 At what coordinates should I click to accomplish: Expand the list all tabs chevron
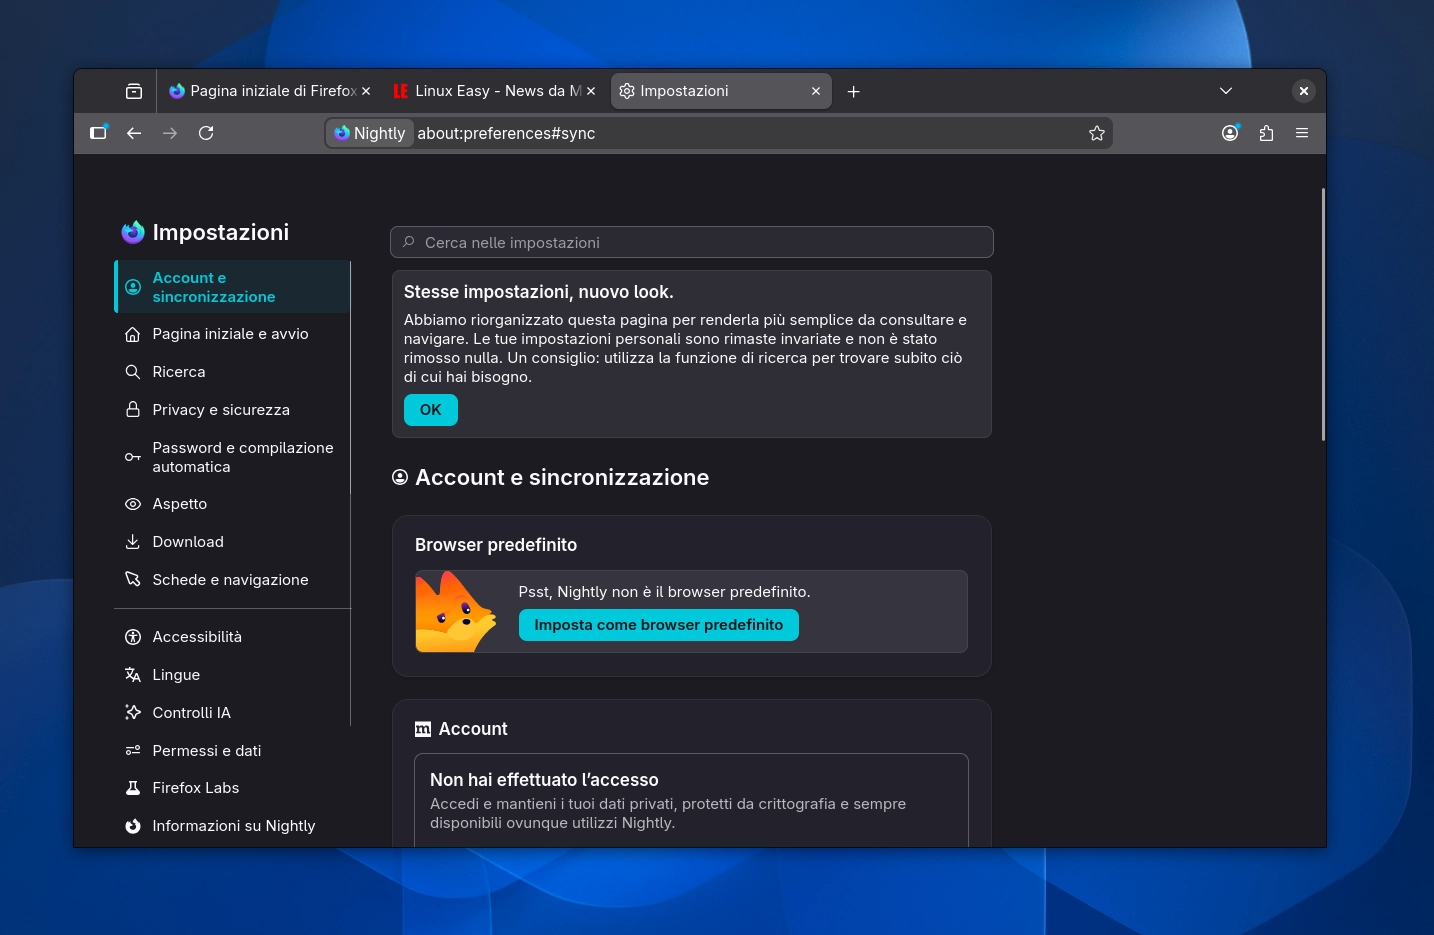(x=1226, y=91)
